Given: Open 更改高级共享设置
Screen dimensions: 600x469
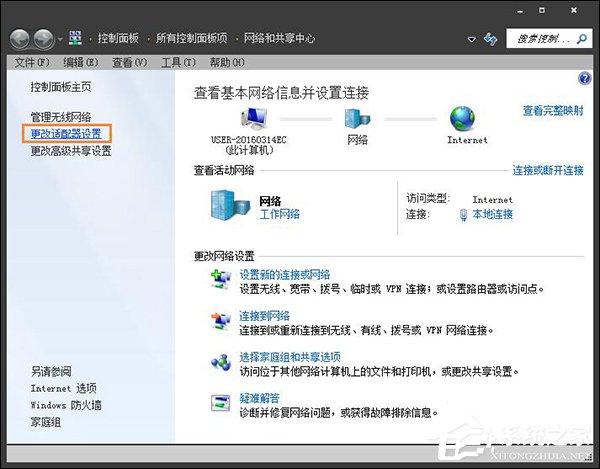Looking at the screenshot, I should 71,151.
